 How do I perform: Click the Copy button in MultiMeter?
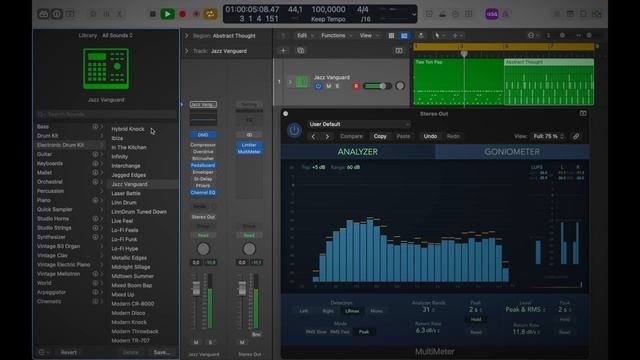point(380,136)
